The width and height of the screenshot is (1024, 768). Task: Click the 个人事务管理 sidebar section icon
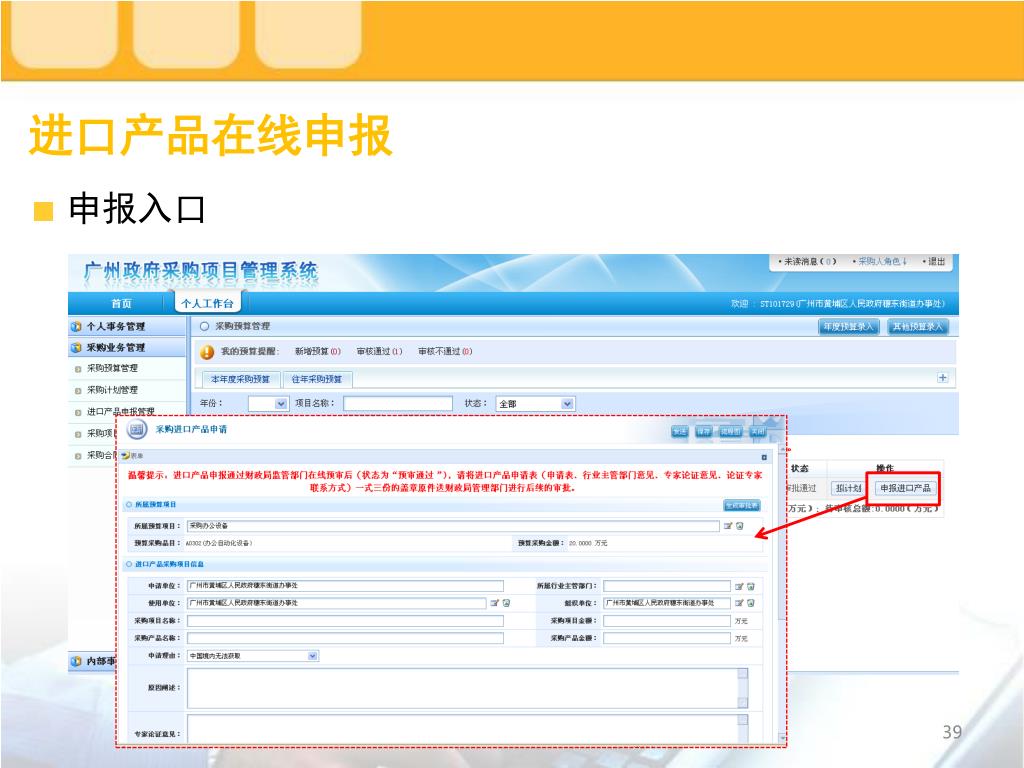(76, 326)
